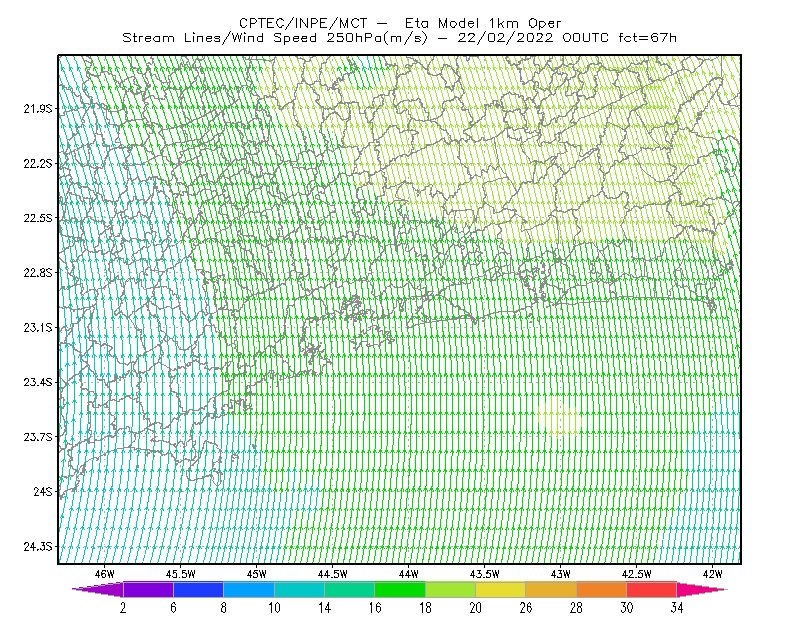Image resolution: width=800 pixels, height=618 pixels.
Task: Click the legend value '14'
Action: pyautogui.click(x=324, y=608)
